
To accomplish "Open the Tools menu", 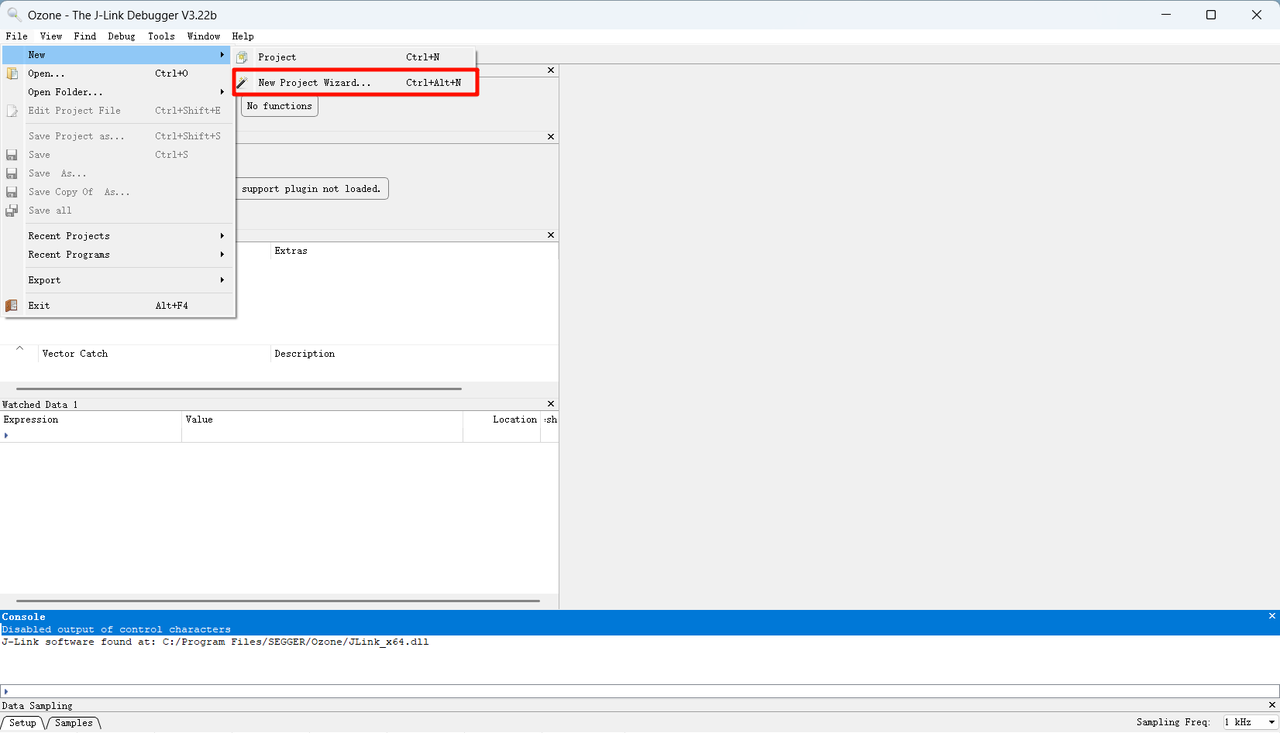I will click(161, 36).
